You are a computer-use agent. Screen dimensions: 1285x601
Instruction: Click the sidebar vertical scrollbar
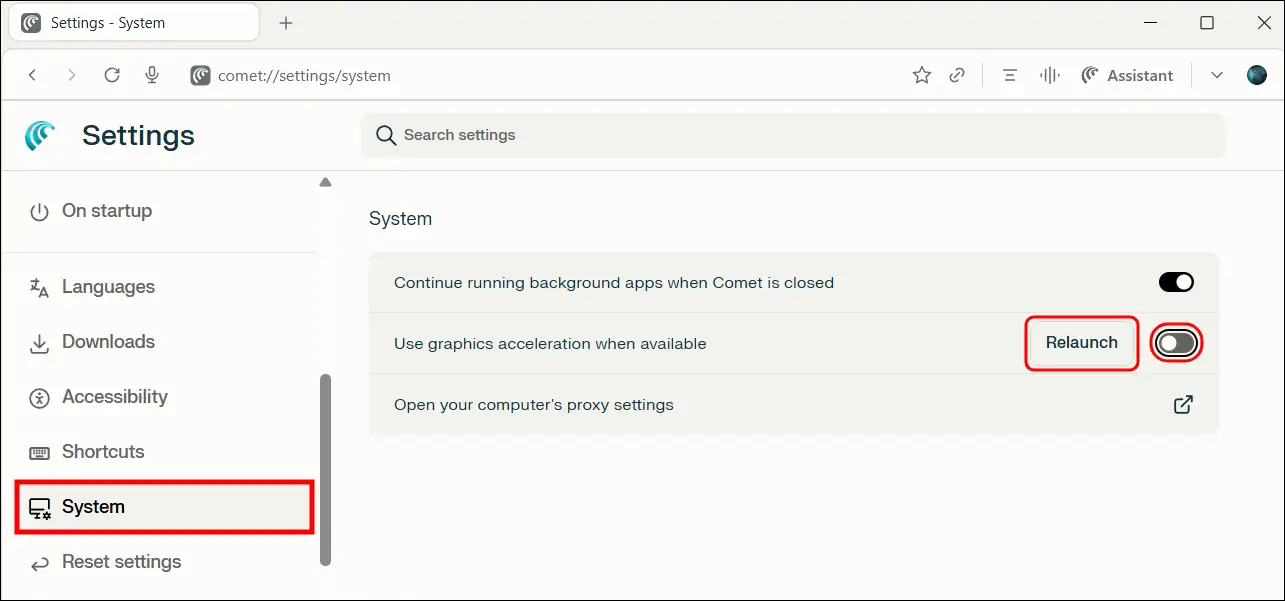click(x=325, y=470)
